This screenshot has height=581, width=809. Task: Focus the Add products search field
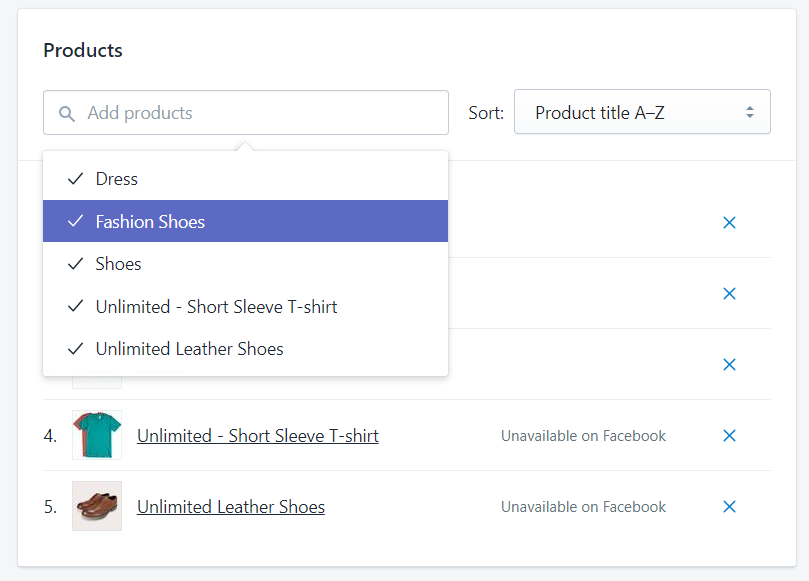pos(246,112)
